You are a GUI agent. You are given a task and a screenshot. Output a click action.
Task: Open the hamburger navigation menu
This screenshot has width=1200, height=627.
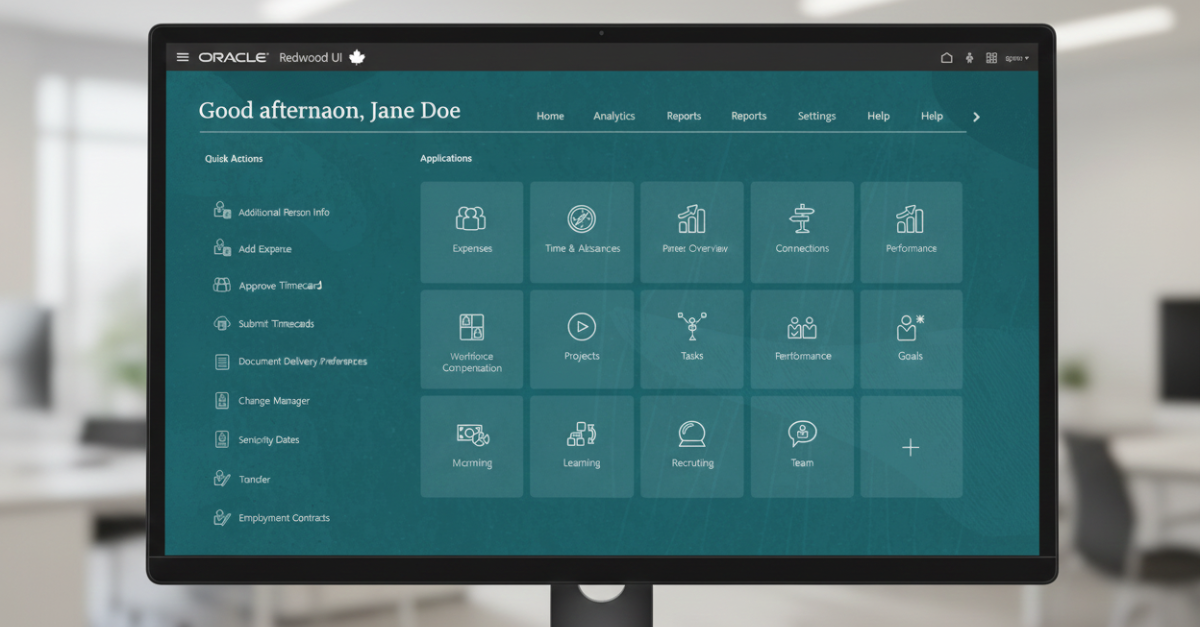pos(182,57)
